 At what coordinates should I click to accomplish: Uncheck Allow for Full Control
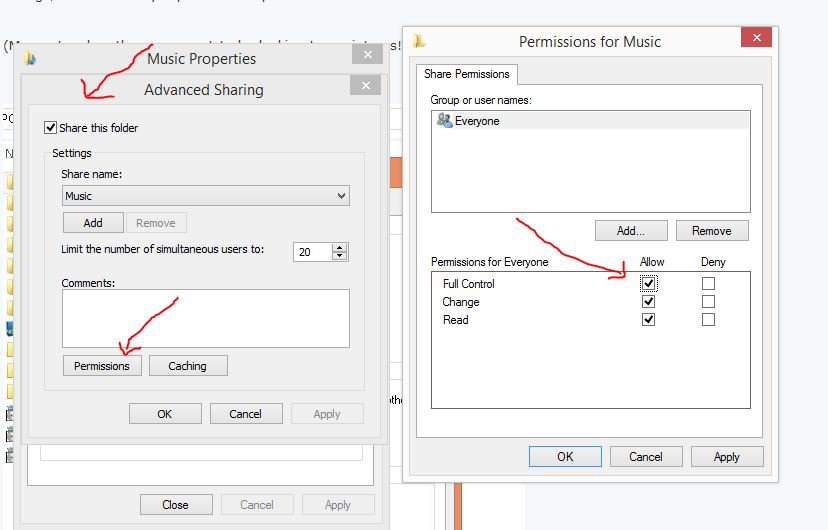pyautogui.click(x=649, y=284)
